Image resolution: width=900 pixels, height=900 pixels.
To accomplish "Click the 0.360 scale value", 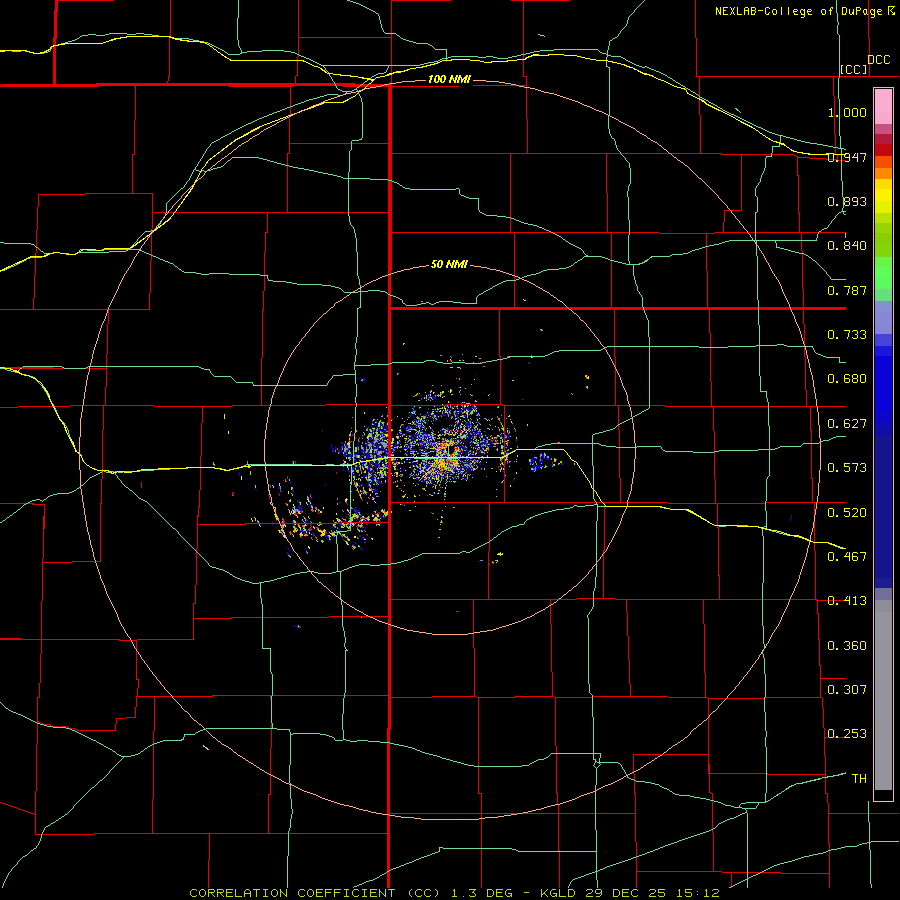I will (847, 646).
